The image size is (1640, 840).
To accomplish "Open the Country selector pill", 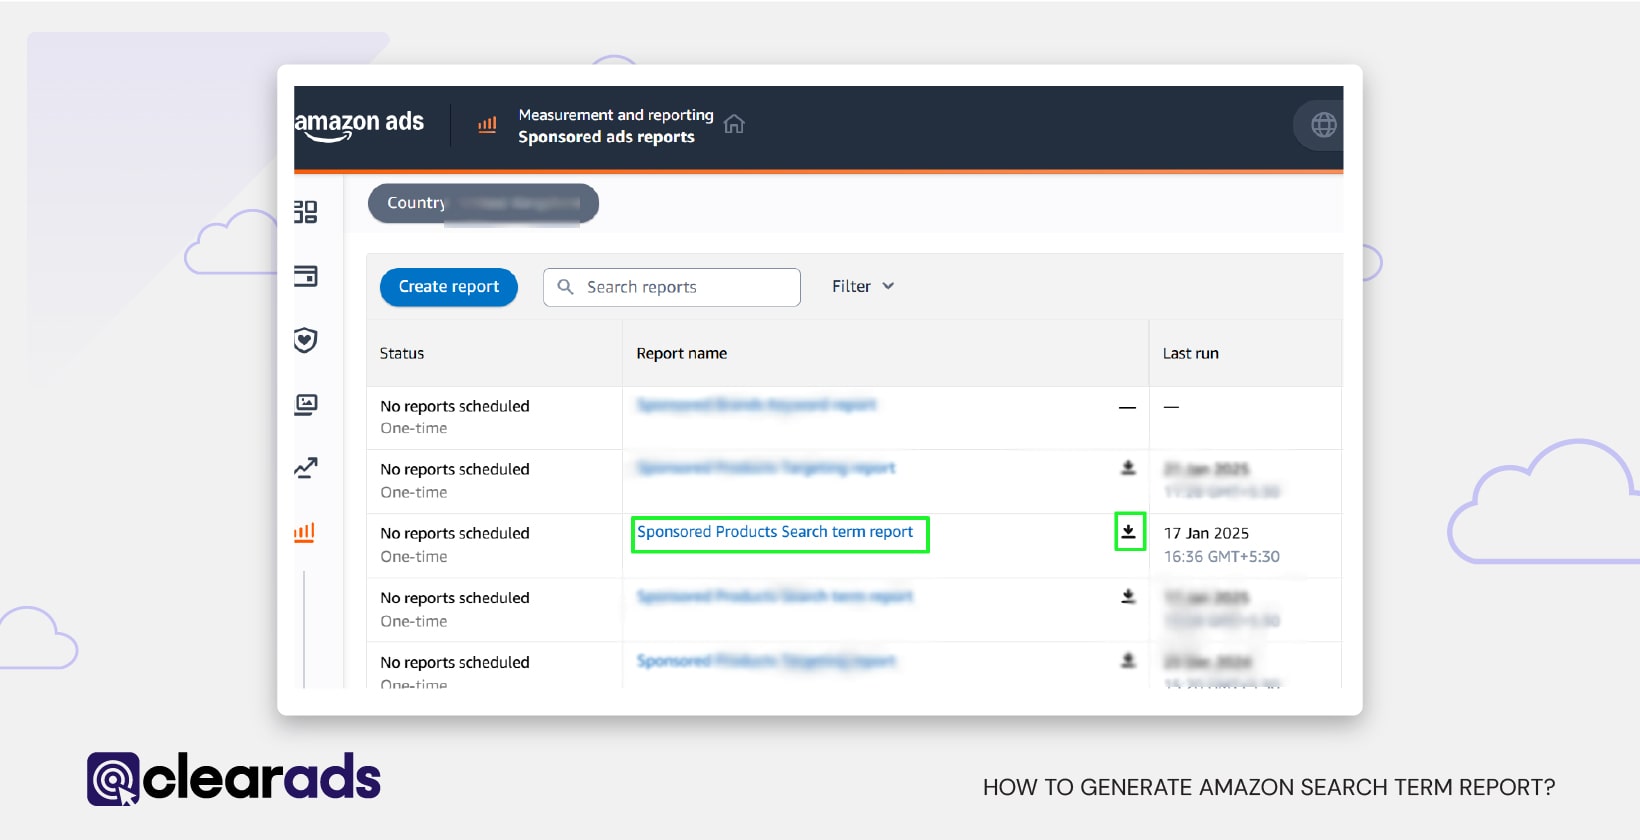I will 483,203.
